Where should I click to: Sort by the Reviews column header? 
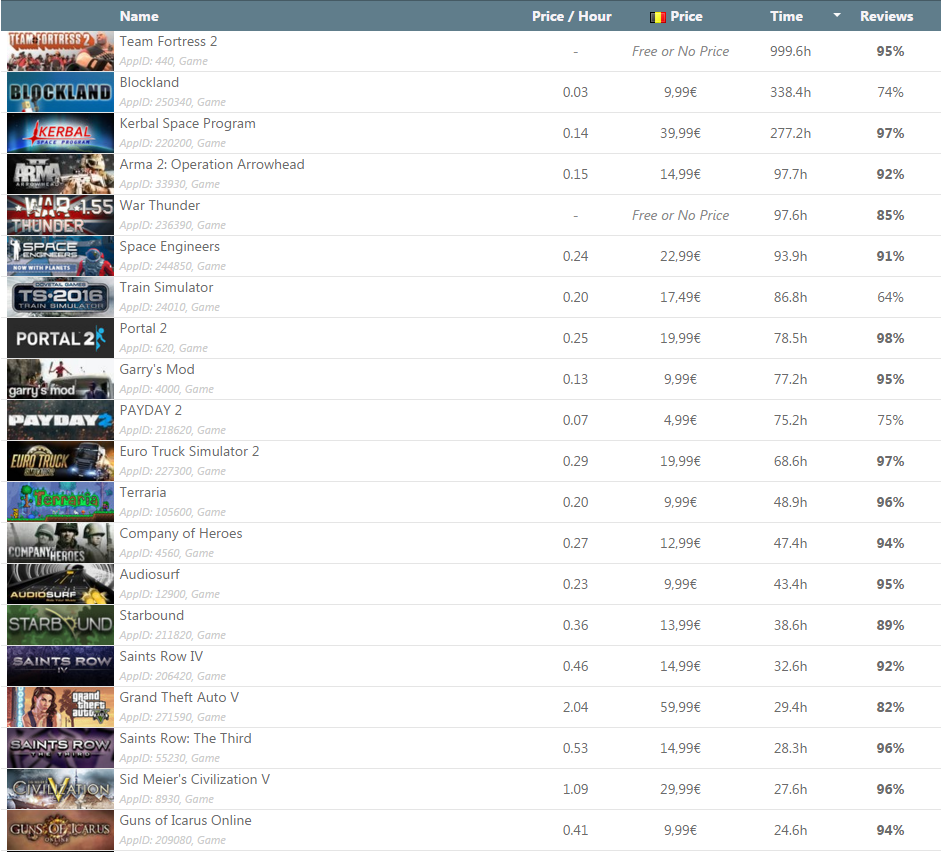point(886,16)
